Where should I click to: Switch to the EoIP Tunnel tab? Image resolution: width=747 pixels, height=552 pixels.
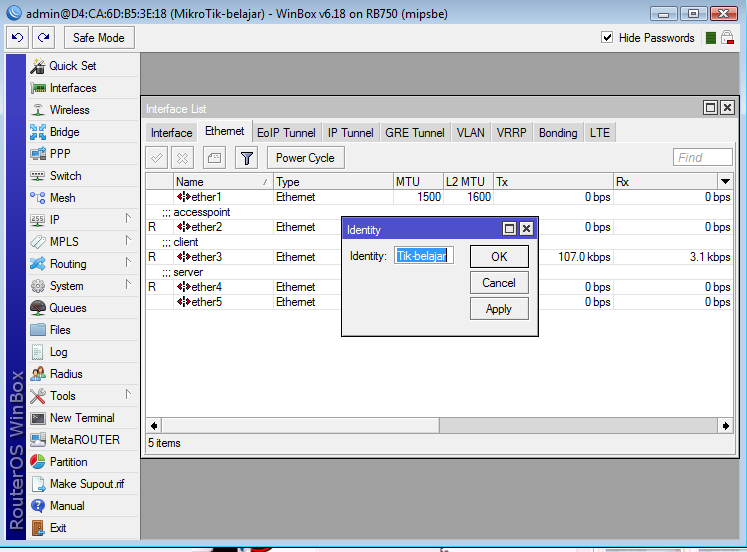[x=286, y=133]
